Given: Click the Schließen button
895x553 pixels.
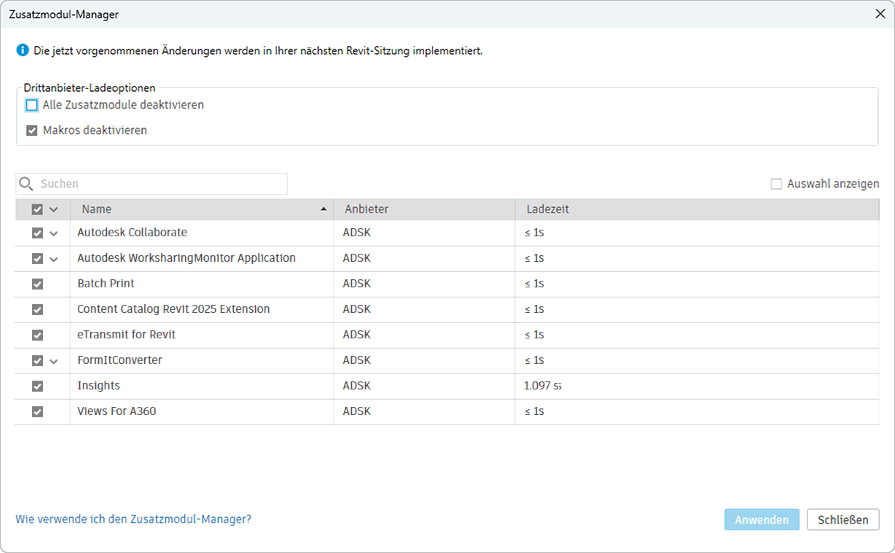Looking at the screenshot, I should (x=843, y=520).
